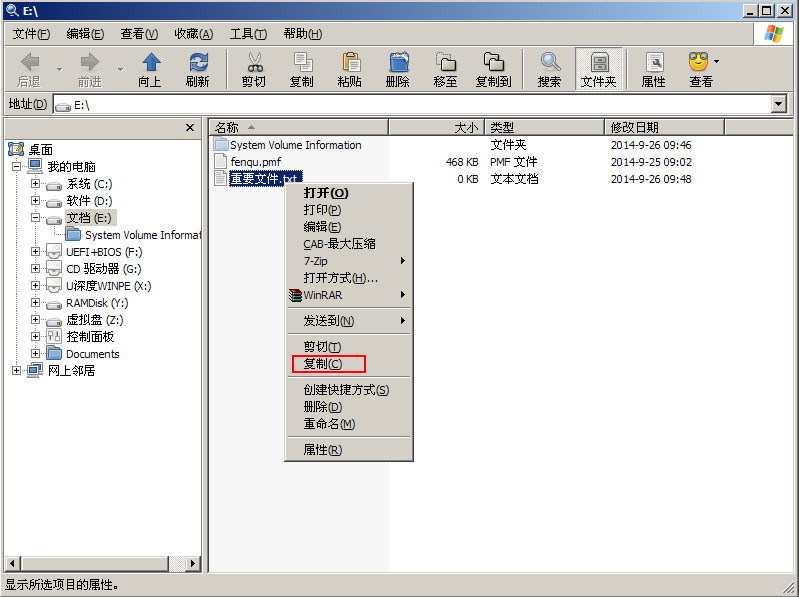Select System Volume Information in tree

[143, 235]
